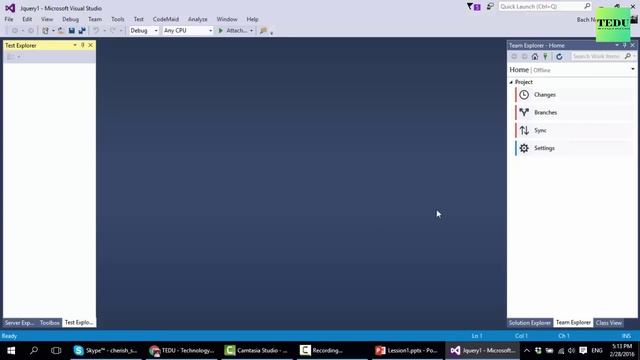This screenshot has height=360, width=640.
Task: Click the Search Work Items magnifier icon
Action: [628, 56]
